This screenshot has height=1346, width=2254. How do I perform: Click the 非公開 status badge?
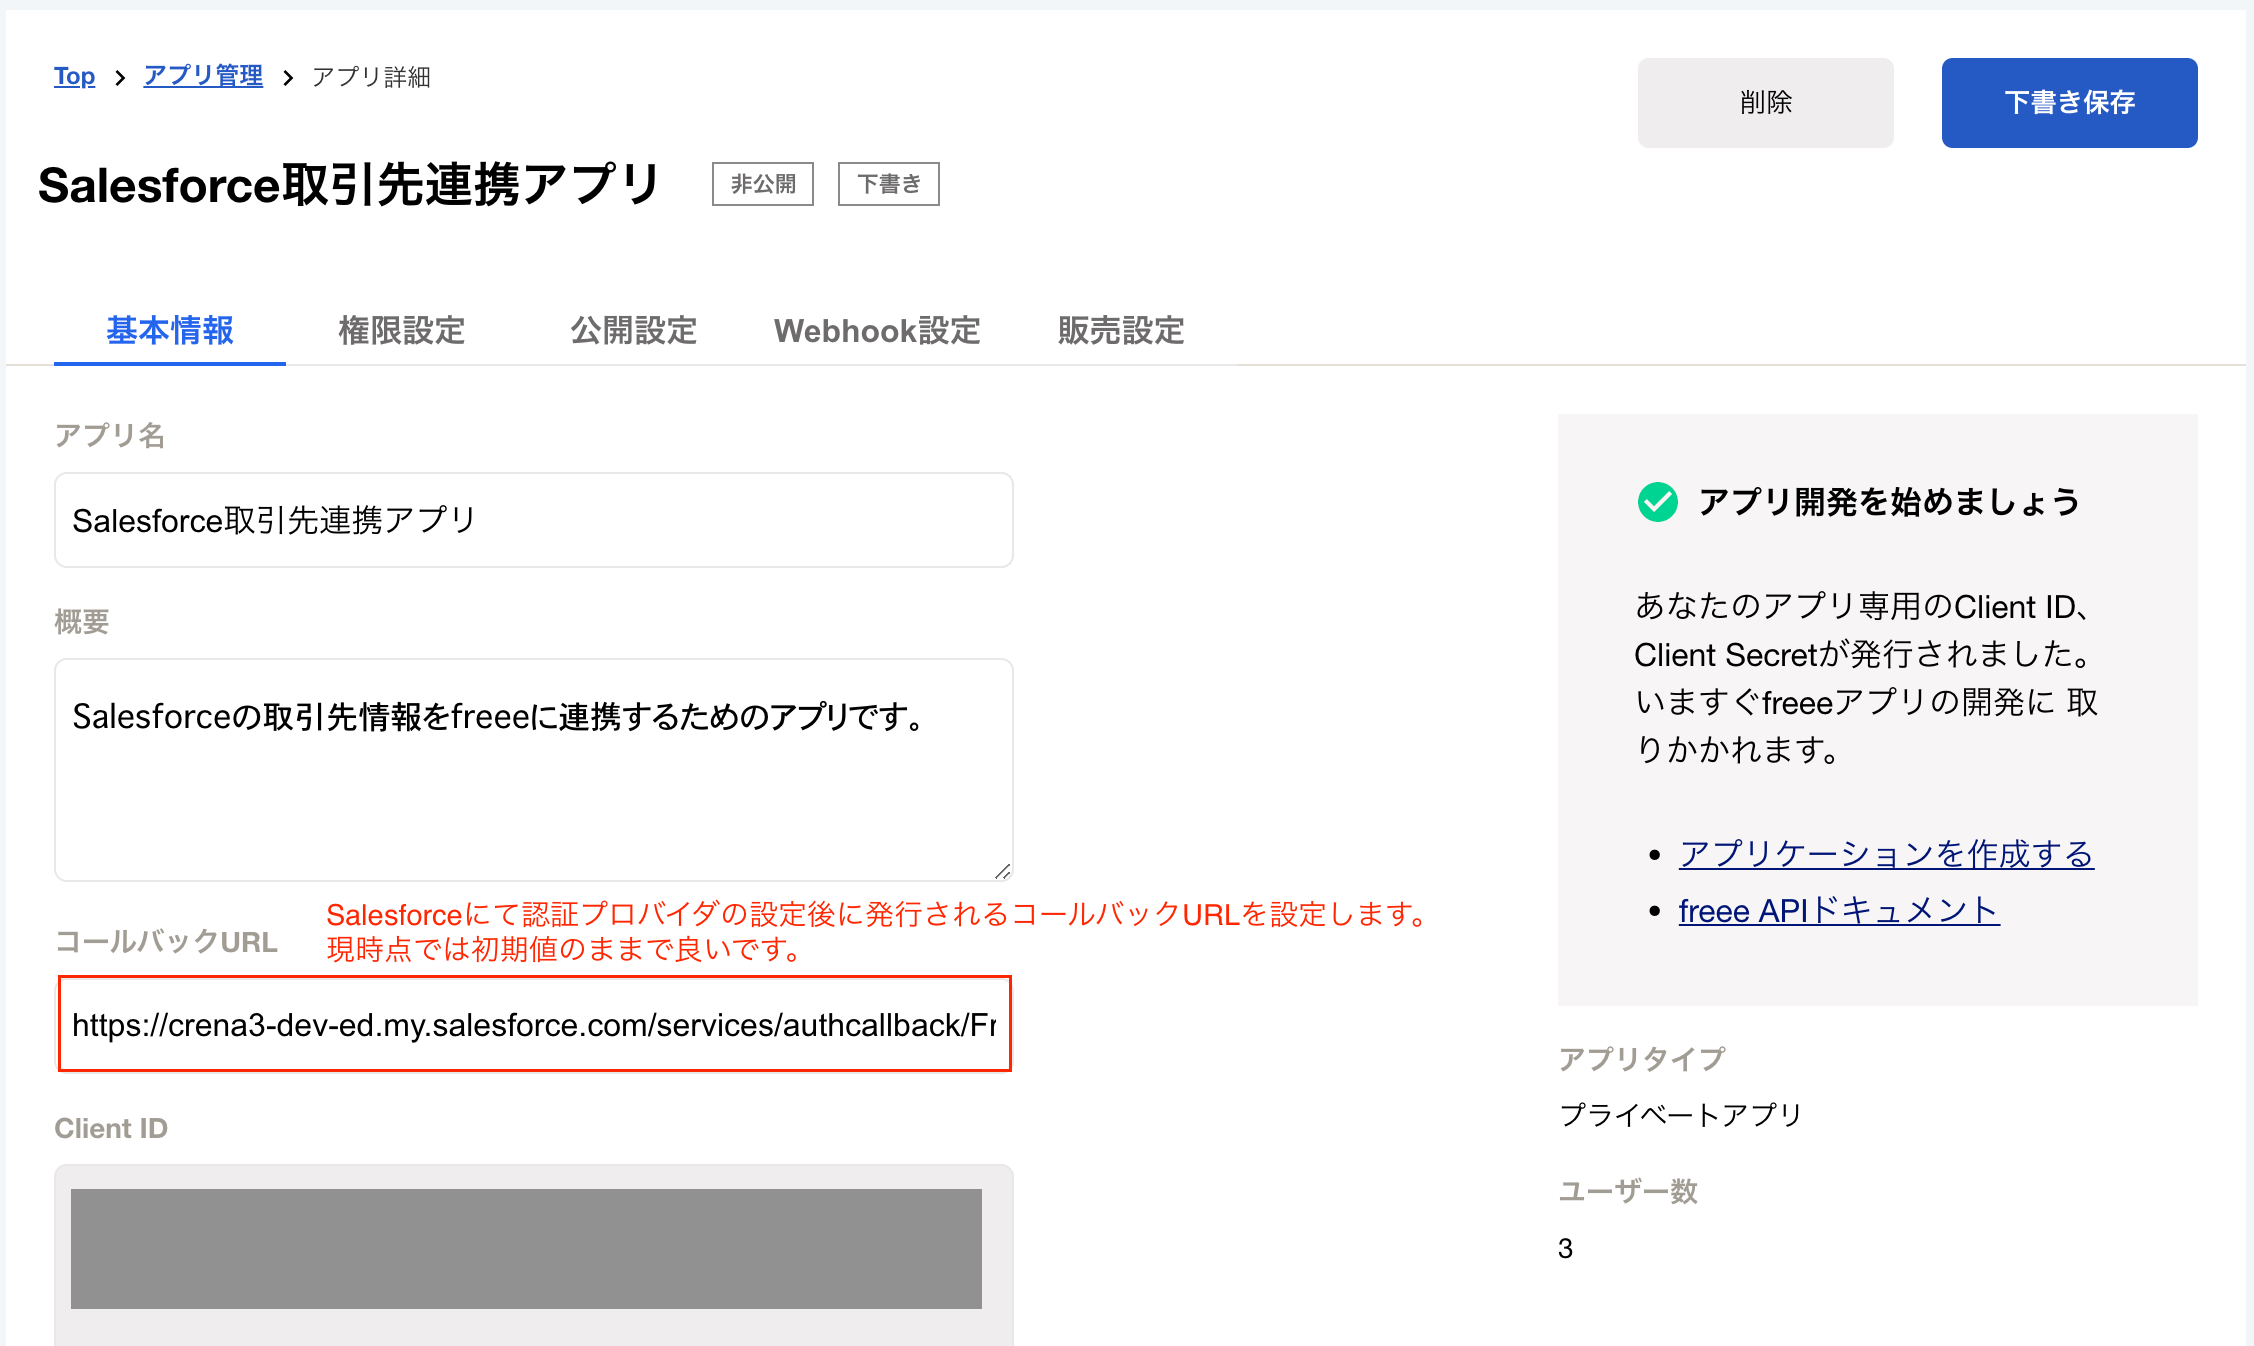coord(763,184)
